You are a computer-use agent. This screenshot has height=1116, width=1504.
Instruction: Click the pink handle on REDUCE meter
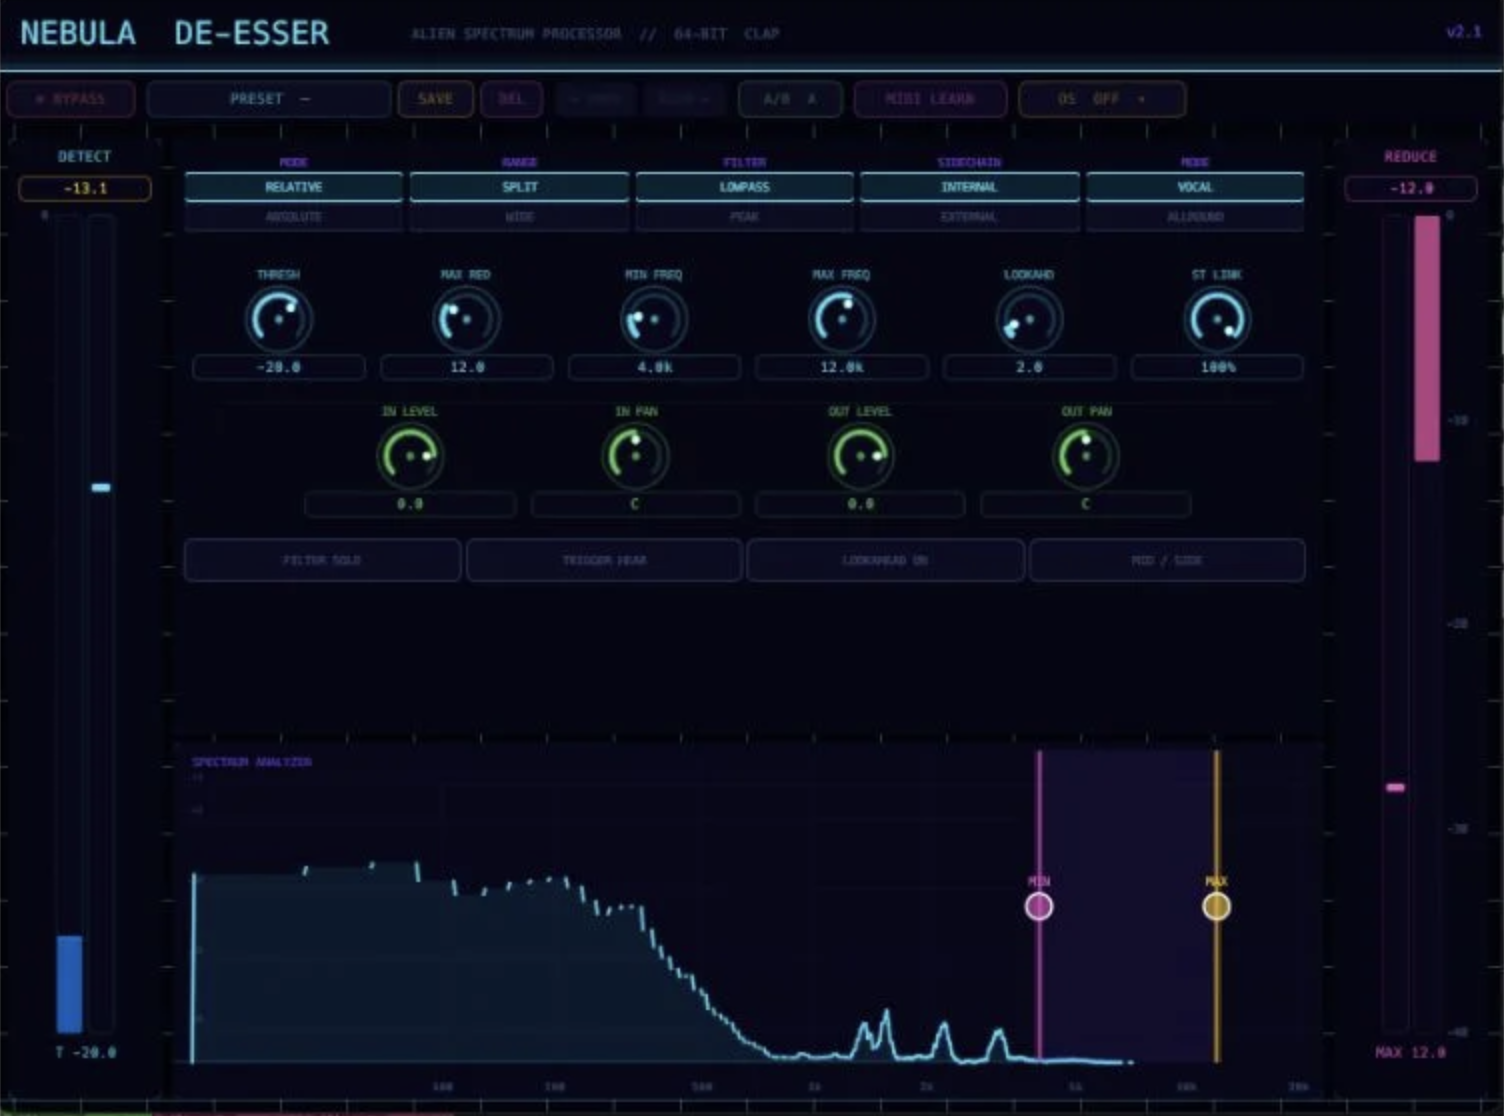pos(1395,788)
